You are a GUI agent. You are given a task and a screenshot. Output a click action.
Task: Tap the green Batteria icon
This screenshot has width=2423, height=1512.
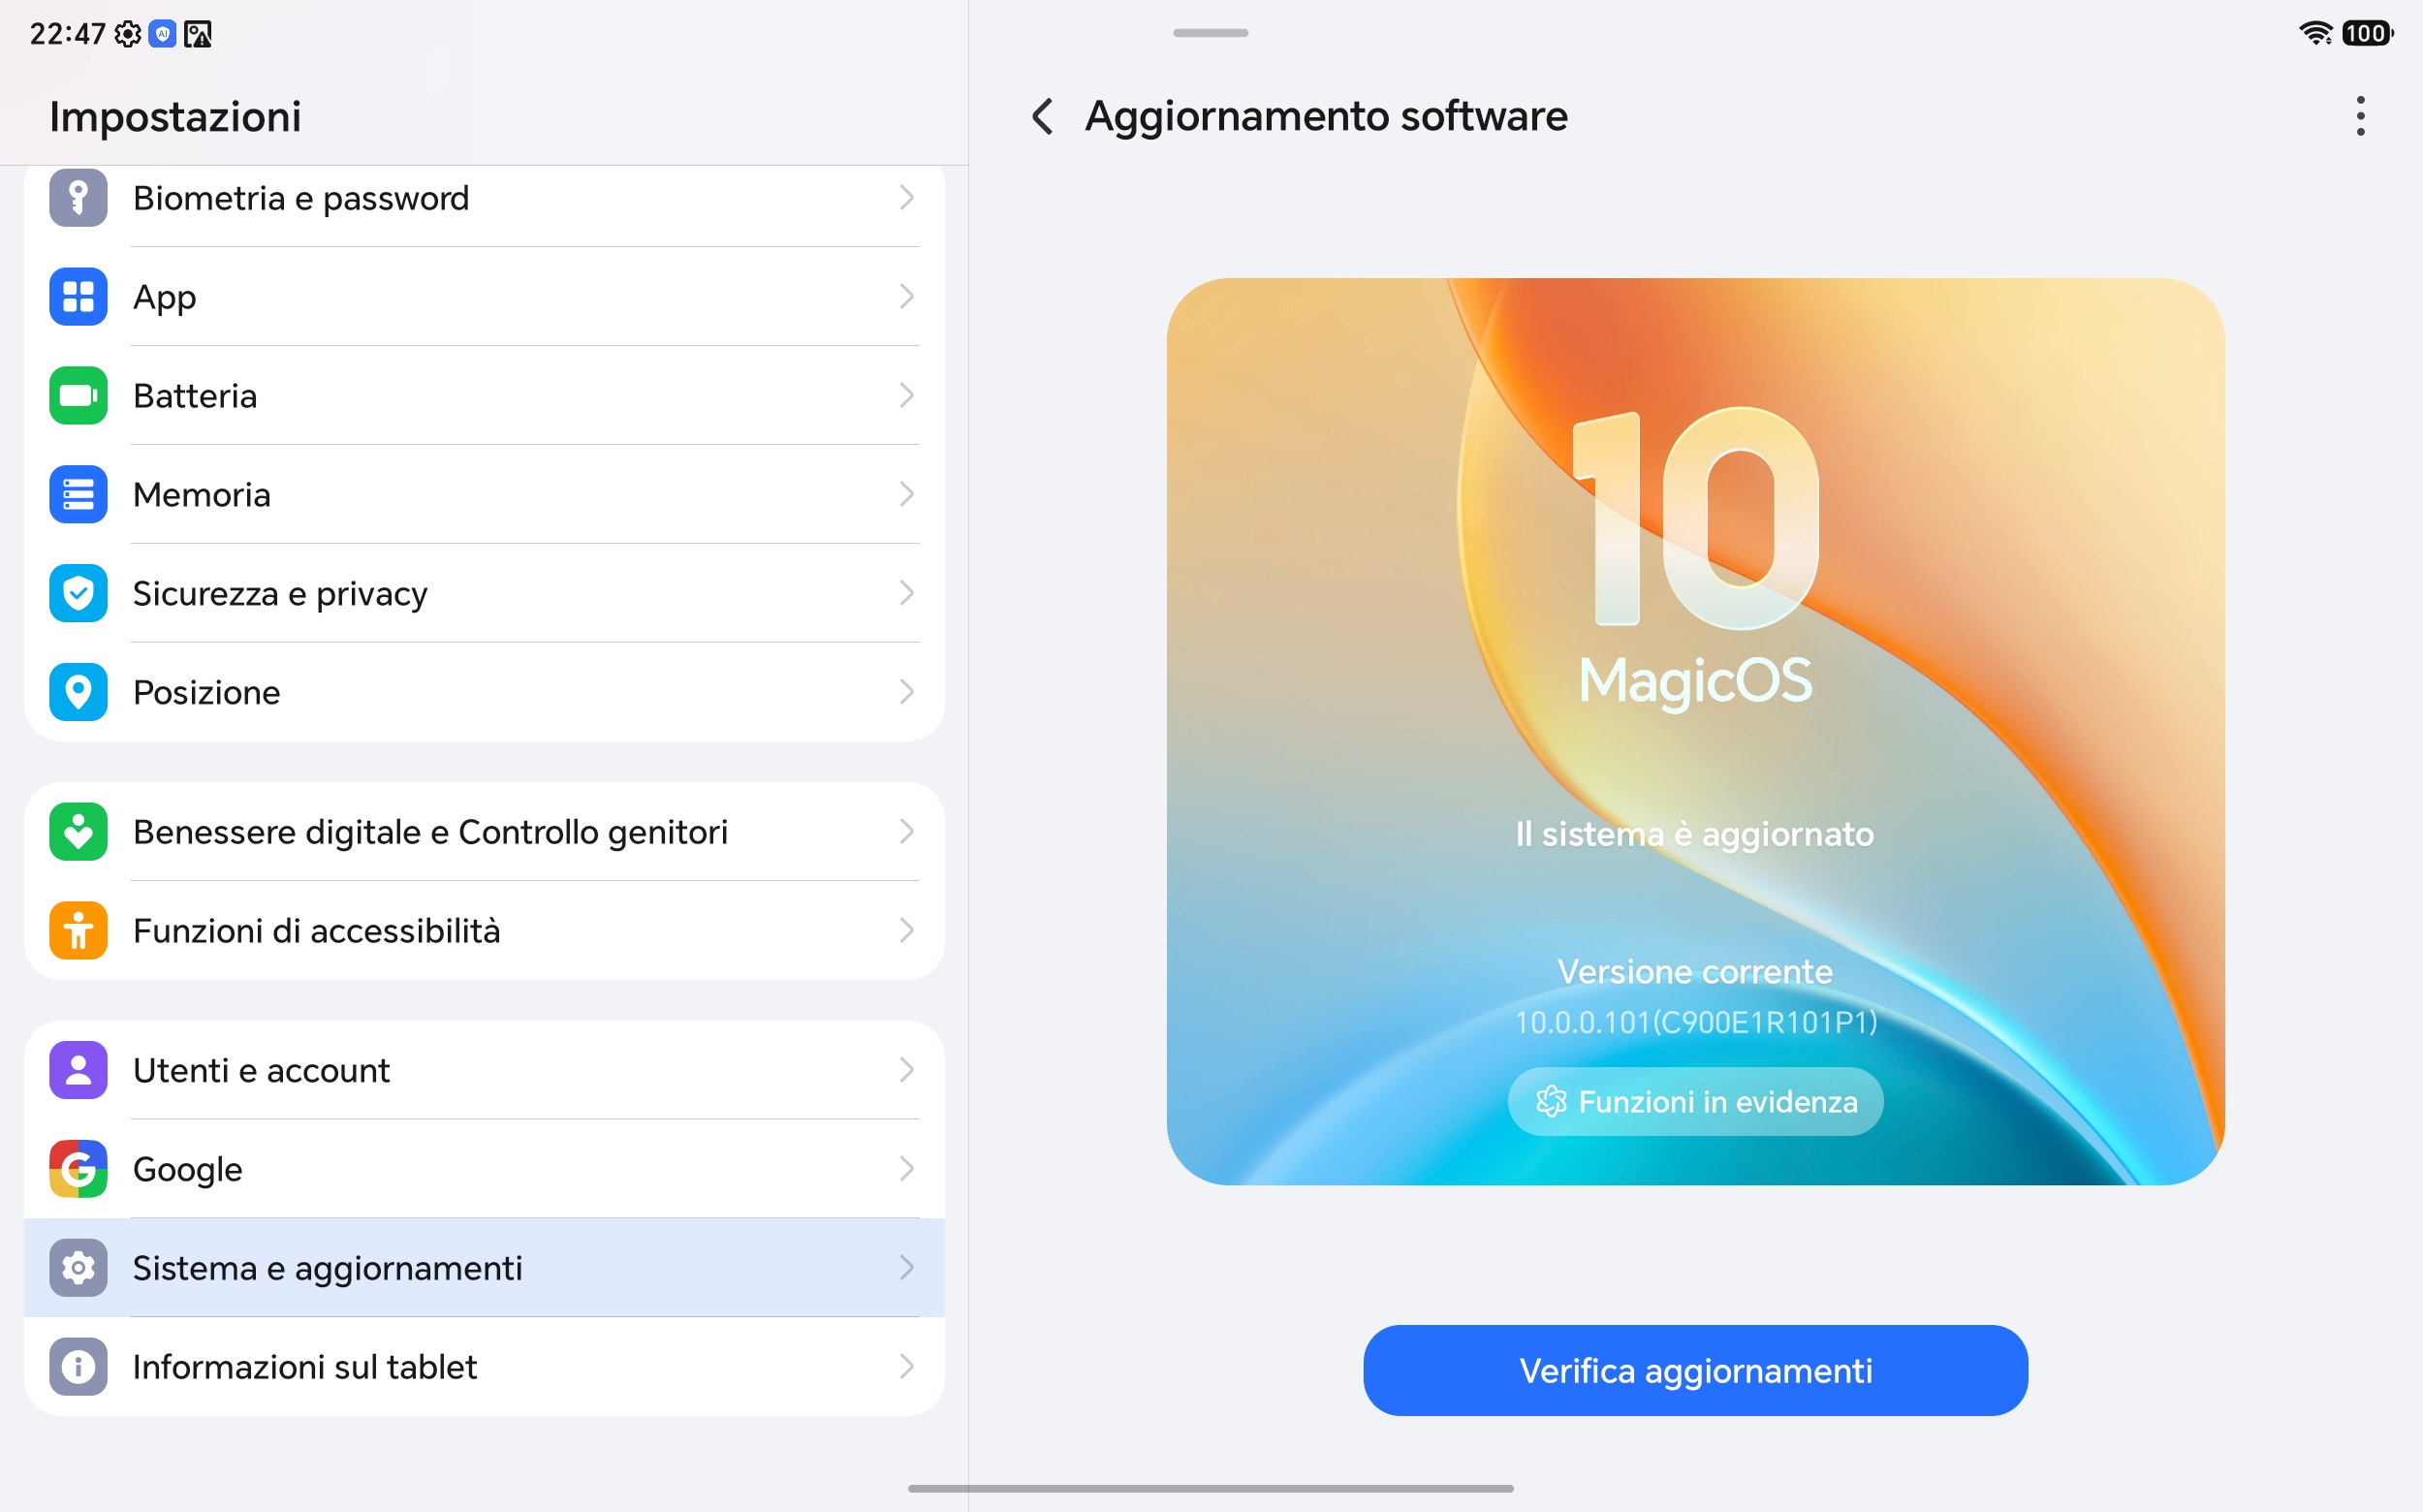coord(78,396)
